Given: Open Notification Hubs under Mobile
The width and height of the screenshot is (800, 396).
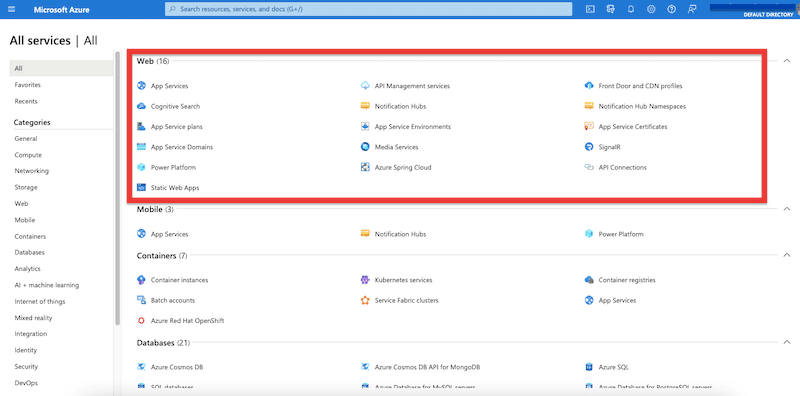Looking at the screenshot, I should (x=400, y=234).
